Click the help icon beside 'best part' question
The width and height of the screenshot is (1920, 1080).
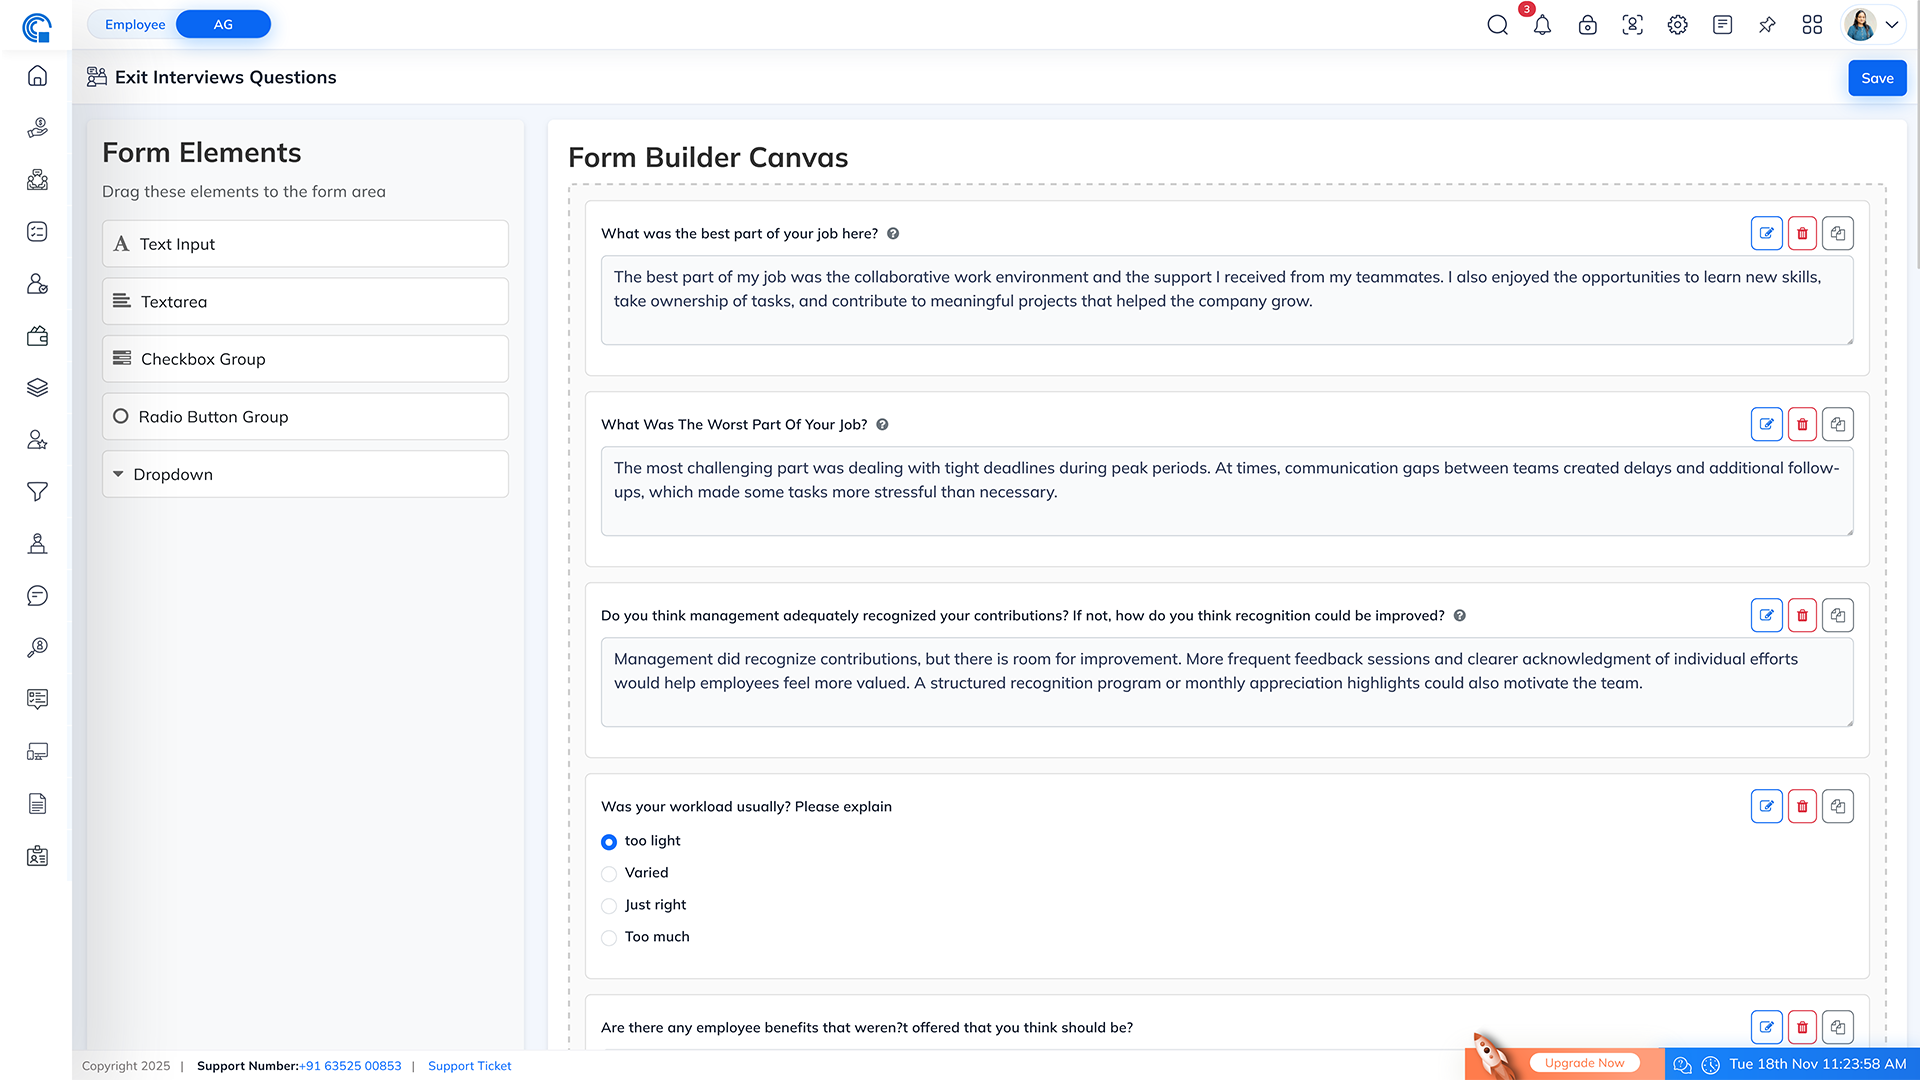[893, 234]
